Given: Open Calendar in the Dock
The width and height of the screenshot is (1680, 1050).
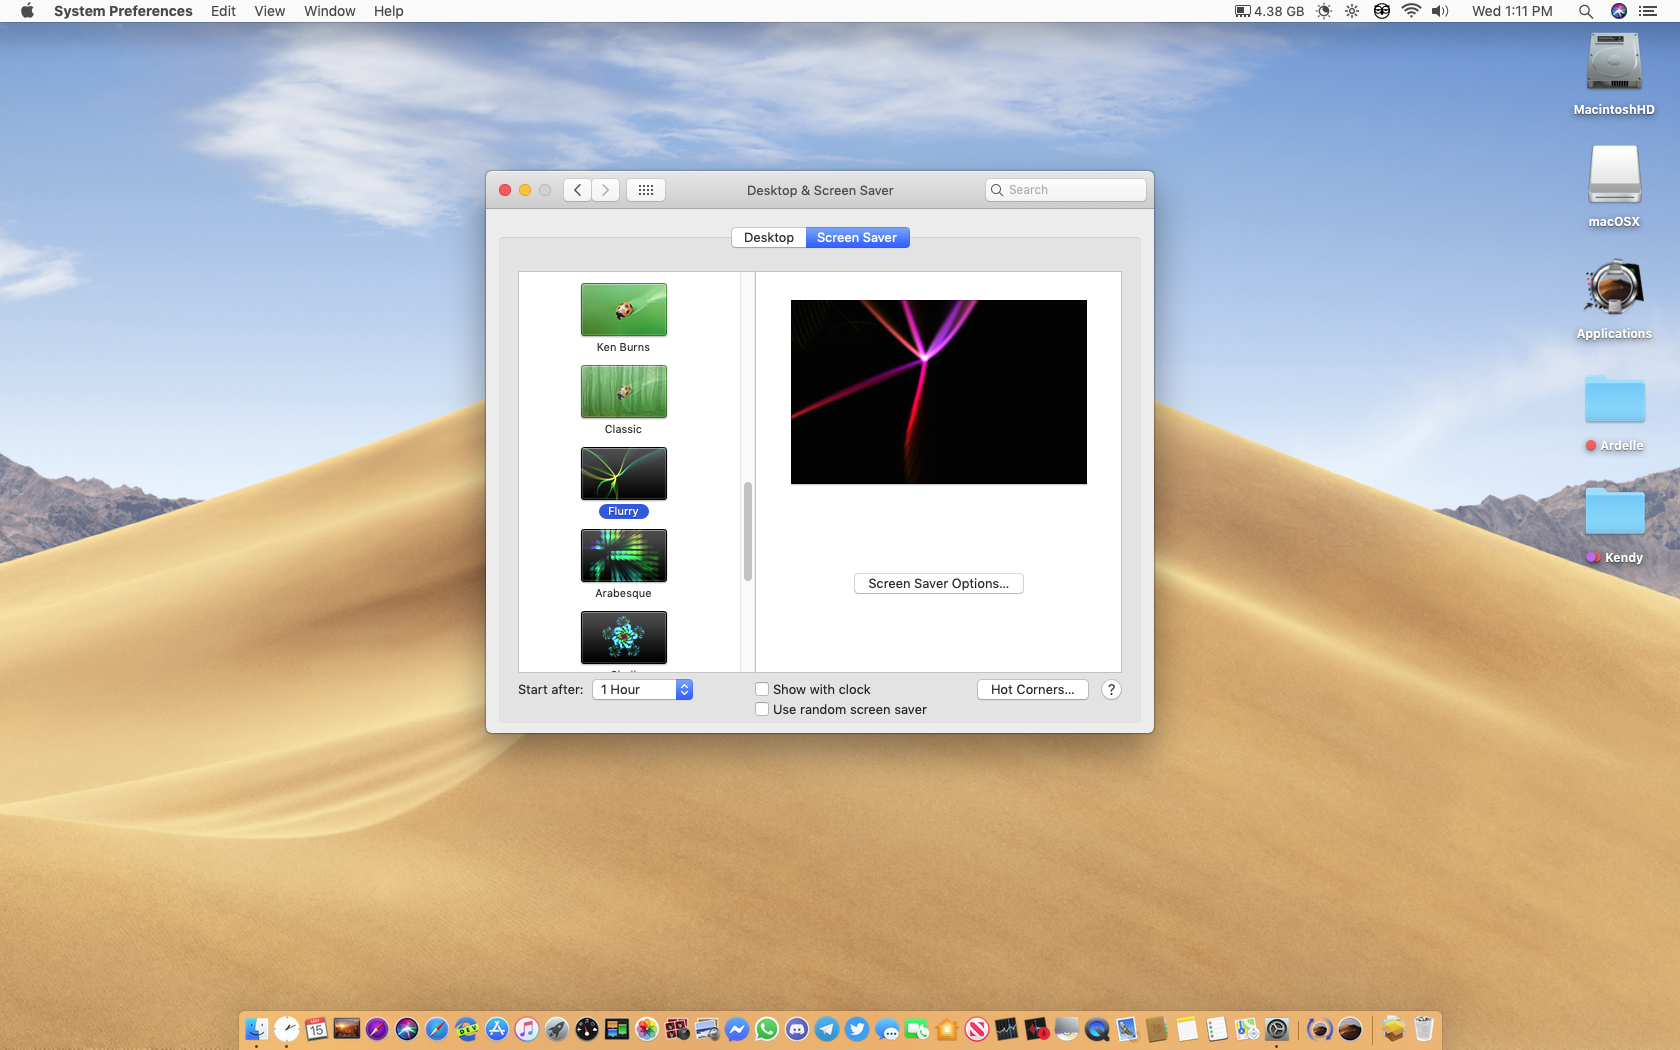Looking at the screenshot, I should click(x=317, y=1028).
